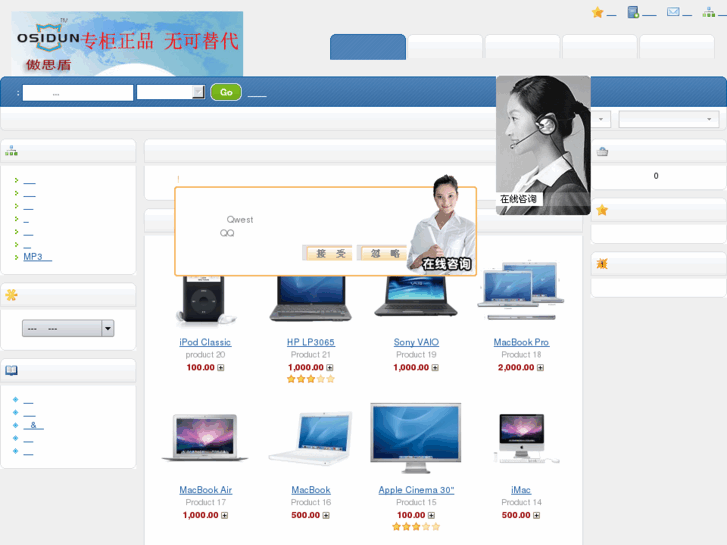Open the OSIDUN logo banner
Image resolution: width=727 pixels, height=545 pixels.
pyautogui.click(x=127, y=44)
